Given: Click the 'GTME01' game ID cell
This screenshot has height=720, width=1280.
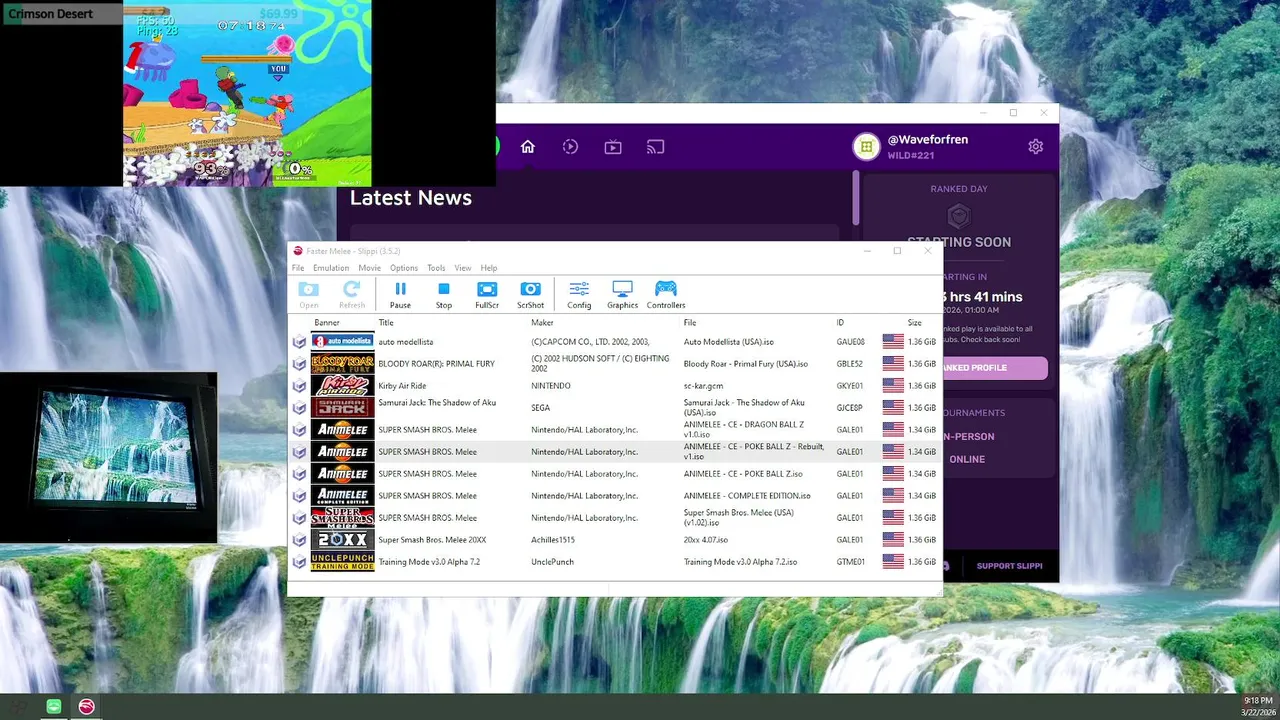Looking at the screenshot, I should [851, 562].
